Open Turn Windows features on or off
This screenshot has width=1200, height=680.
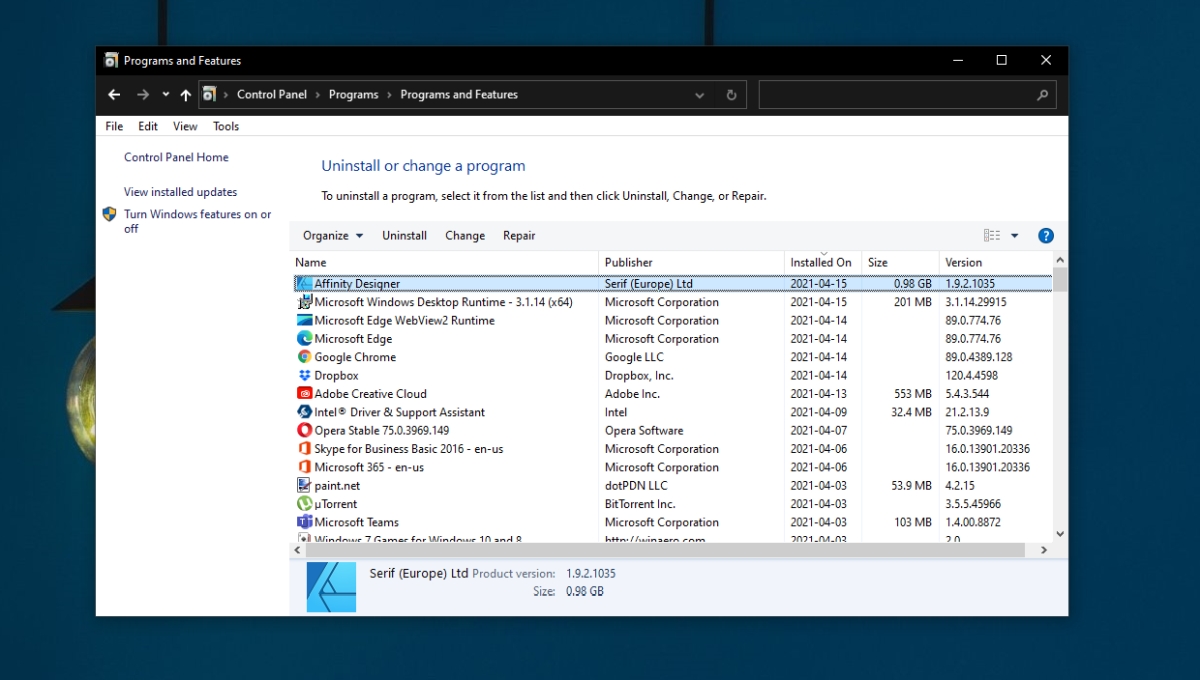197,221
